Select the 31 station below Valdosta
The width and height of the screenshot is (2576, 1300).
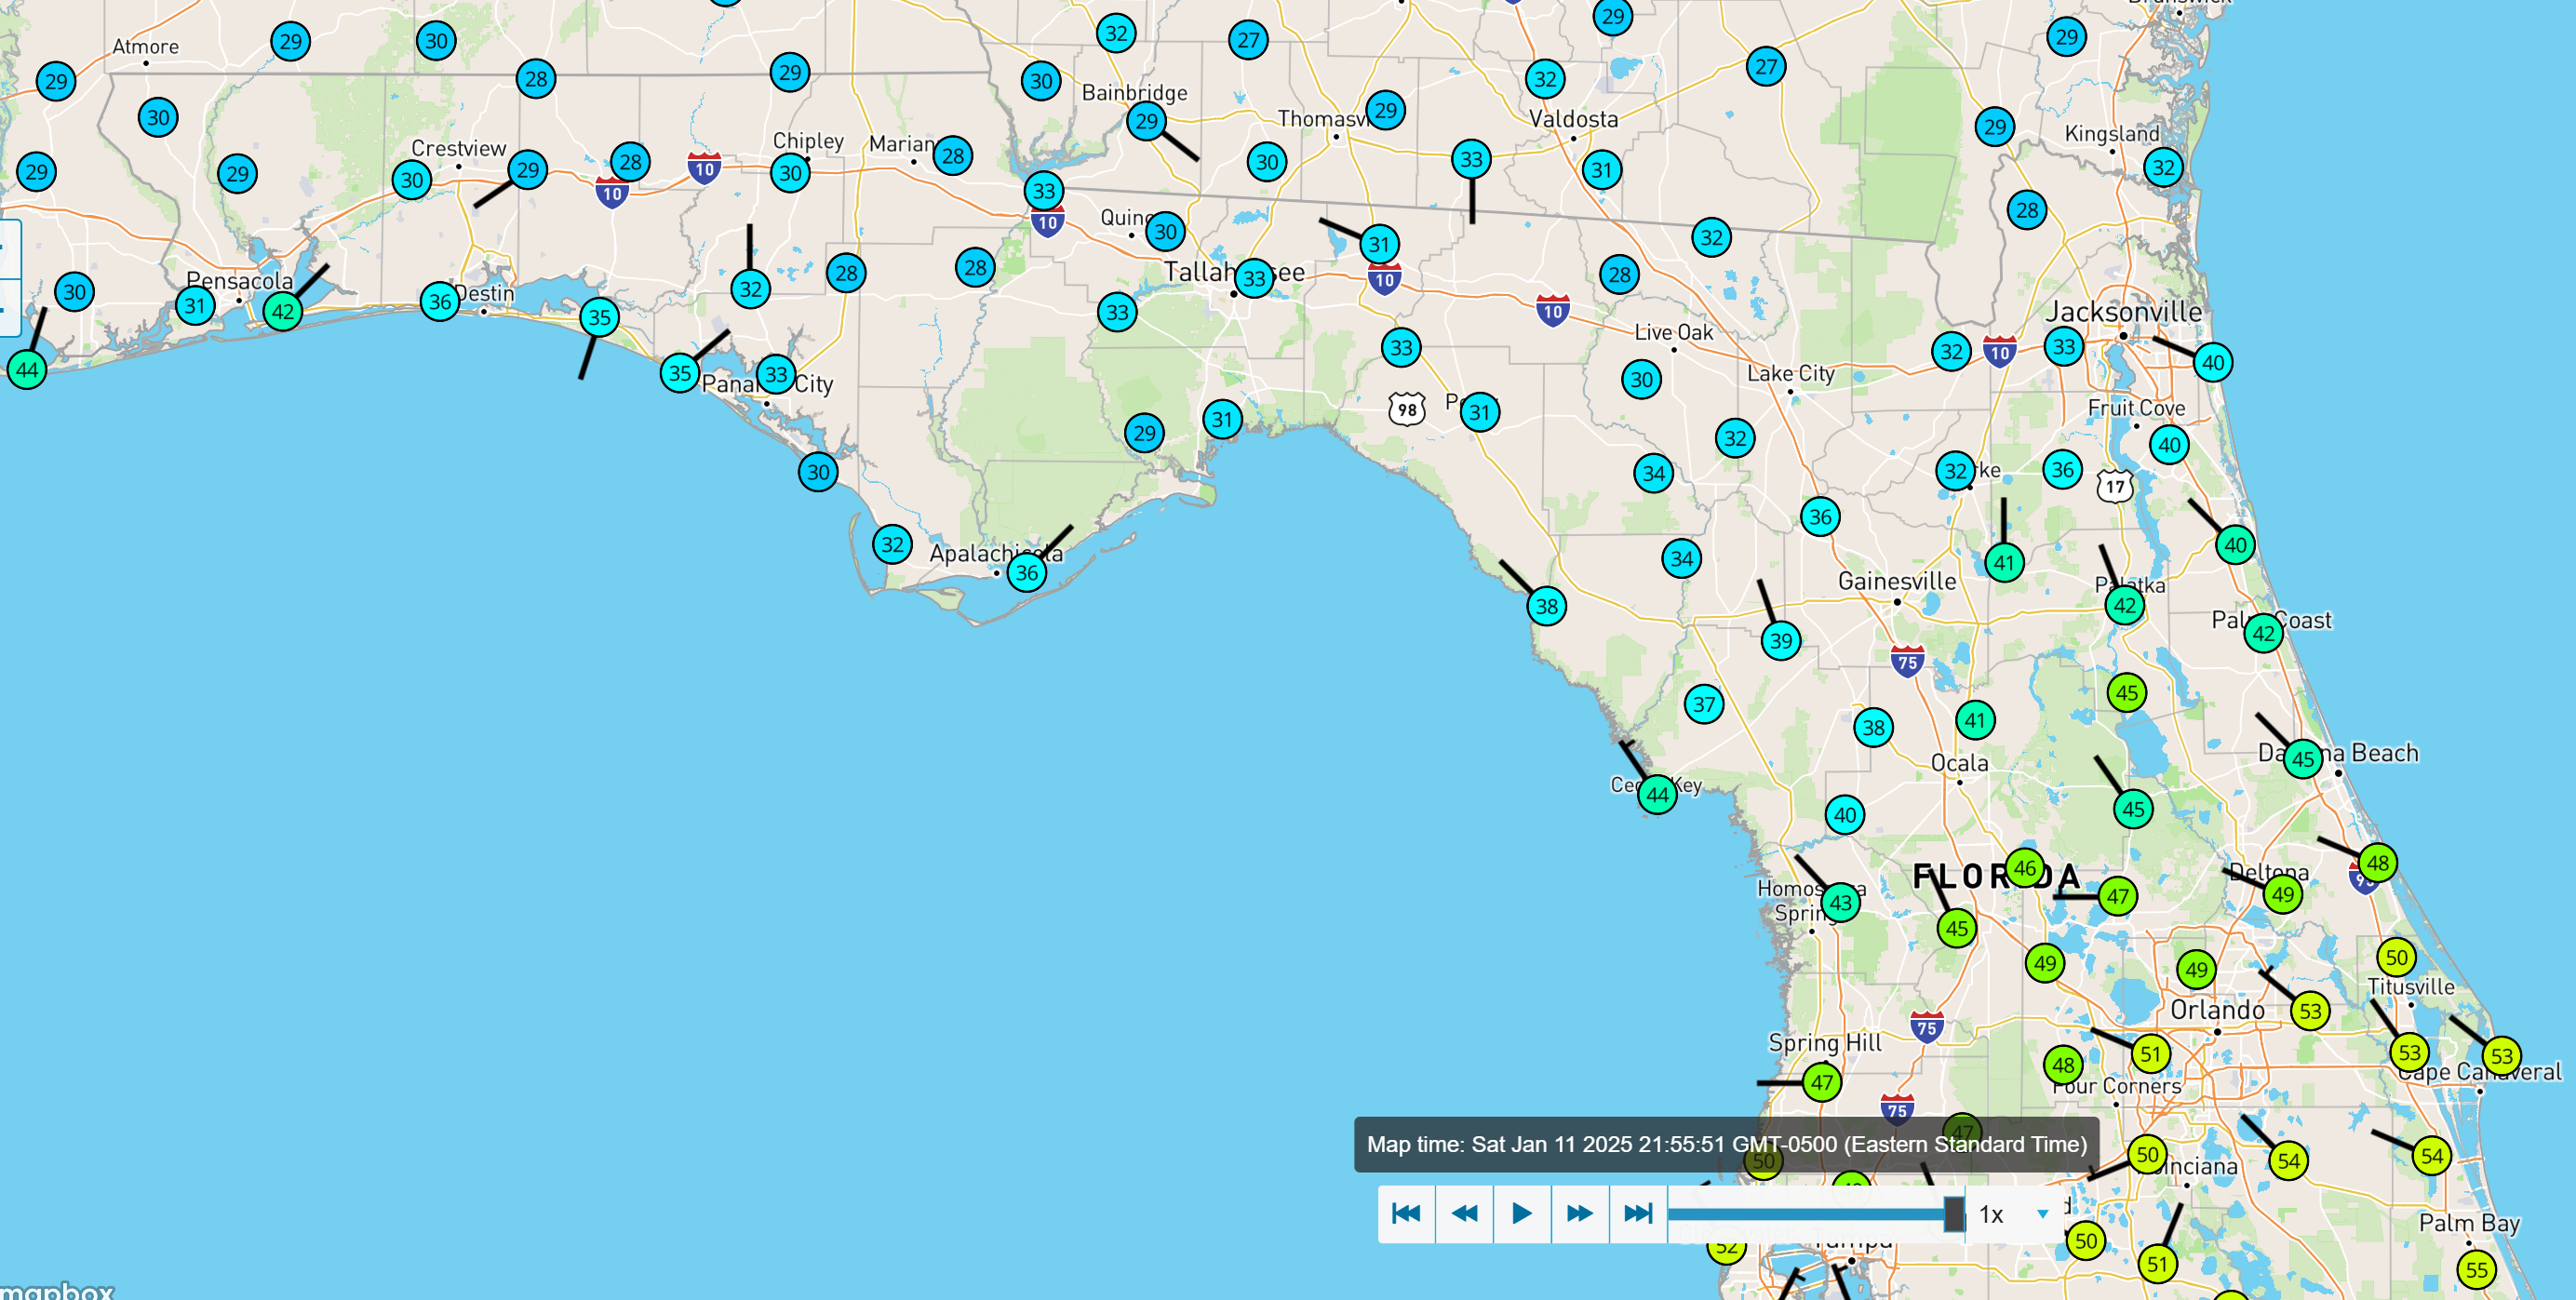click(x=1602, y=170)
